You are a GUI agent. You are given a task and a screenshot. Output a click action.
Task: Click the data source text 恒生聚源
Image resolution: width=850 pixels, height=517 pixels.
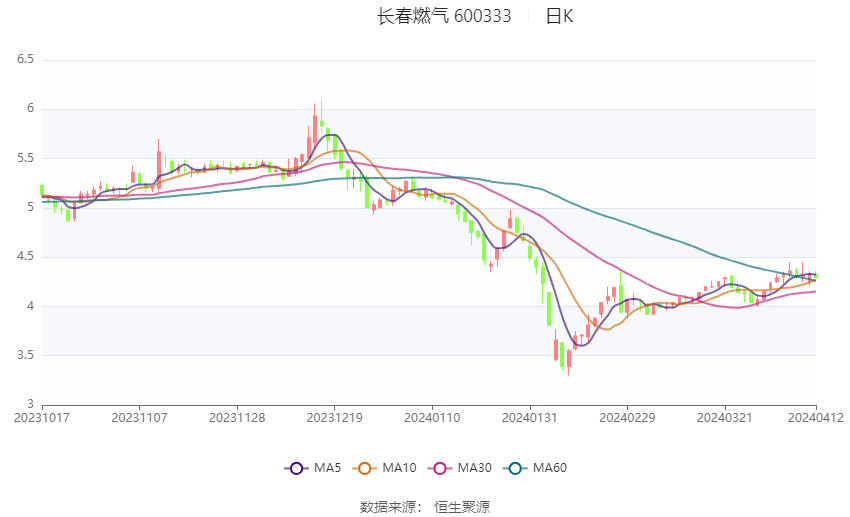(462, 507)
